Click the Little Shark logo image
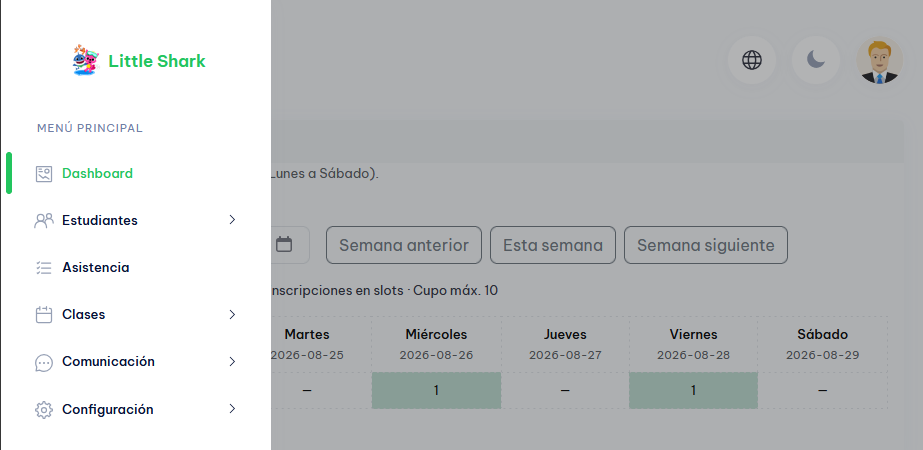Screen dimensions: 923x450 pos(86,60)
